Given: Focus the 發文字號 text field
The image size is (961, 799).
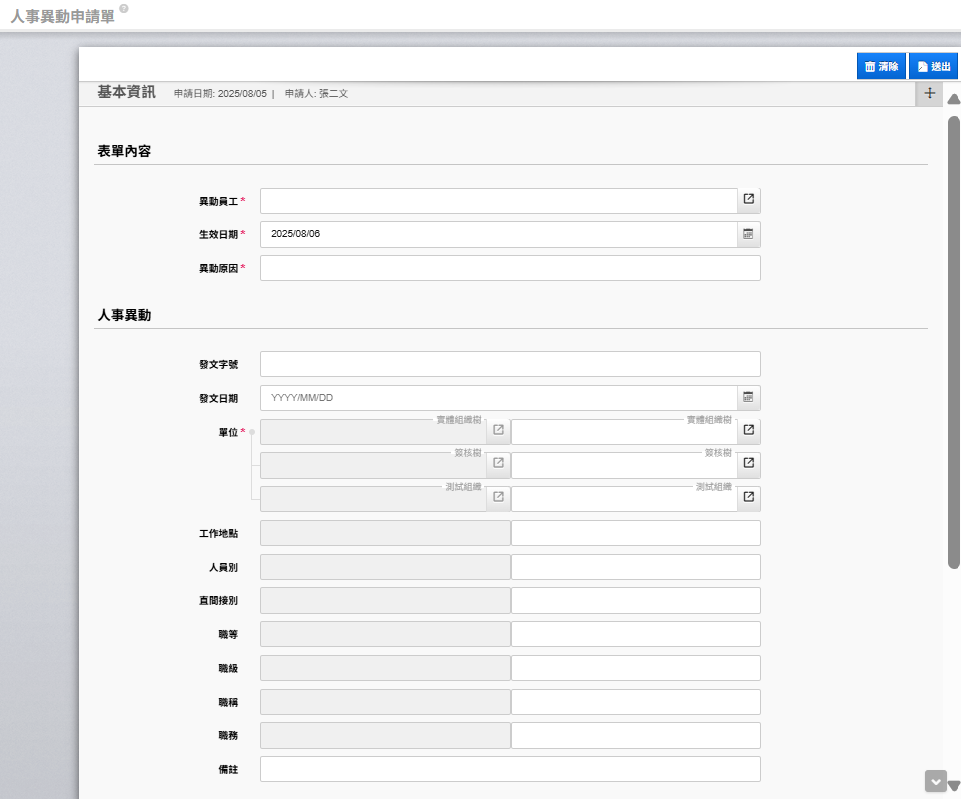Looking at the screenshot, I should [x=510, y=364].
